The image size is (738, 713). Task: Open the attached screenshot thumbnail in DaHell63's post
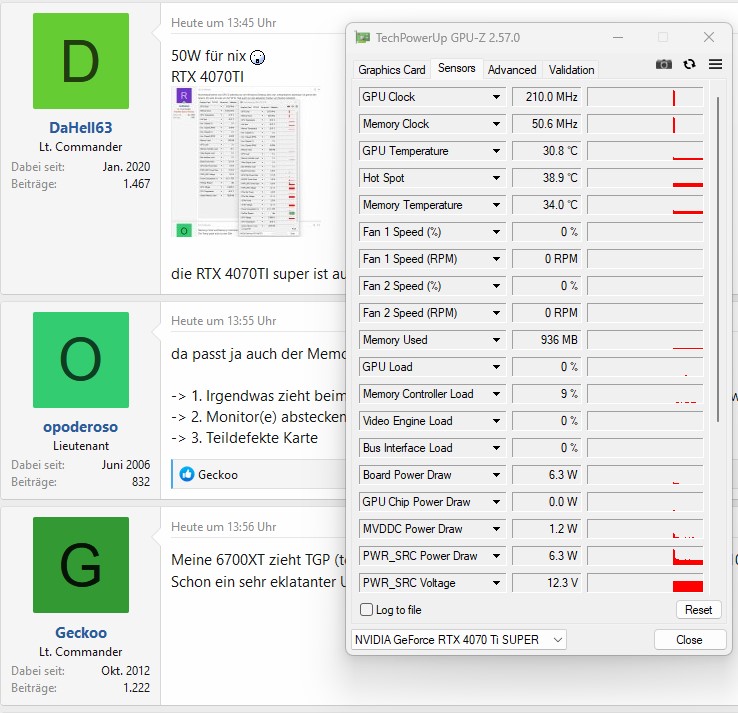tap(246, 162)
